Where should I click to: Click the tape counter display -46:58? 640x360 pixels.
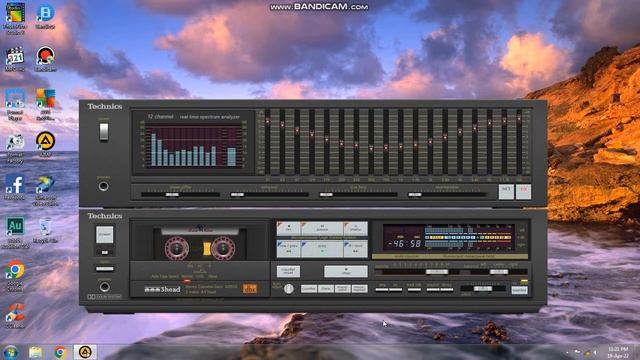pos(404,244)
